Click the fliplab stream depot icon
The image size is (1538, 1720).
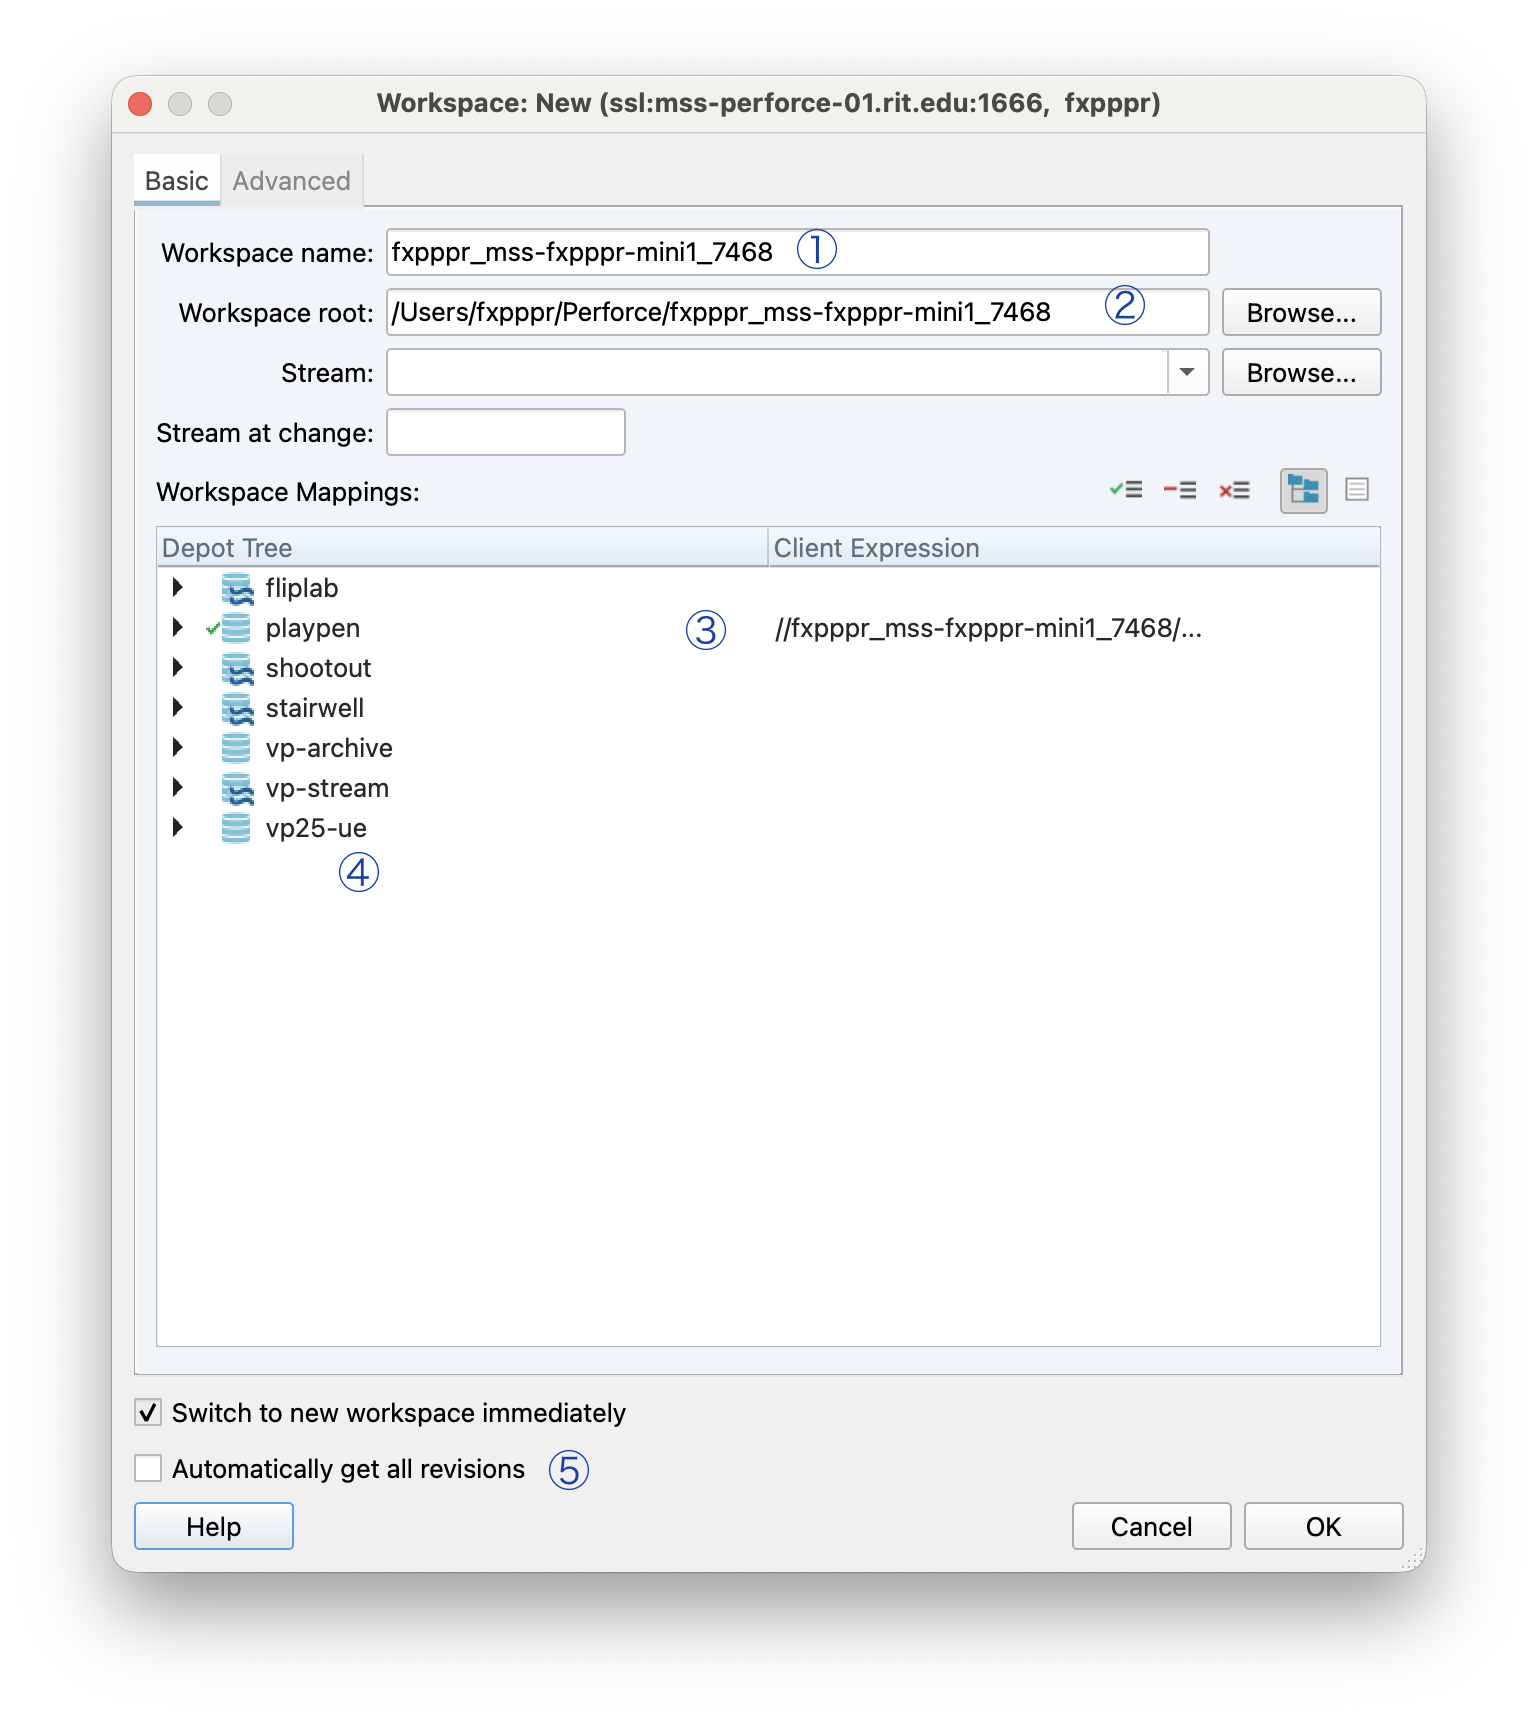[236, 588]
